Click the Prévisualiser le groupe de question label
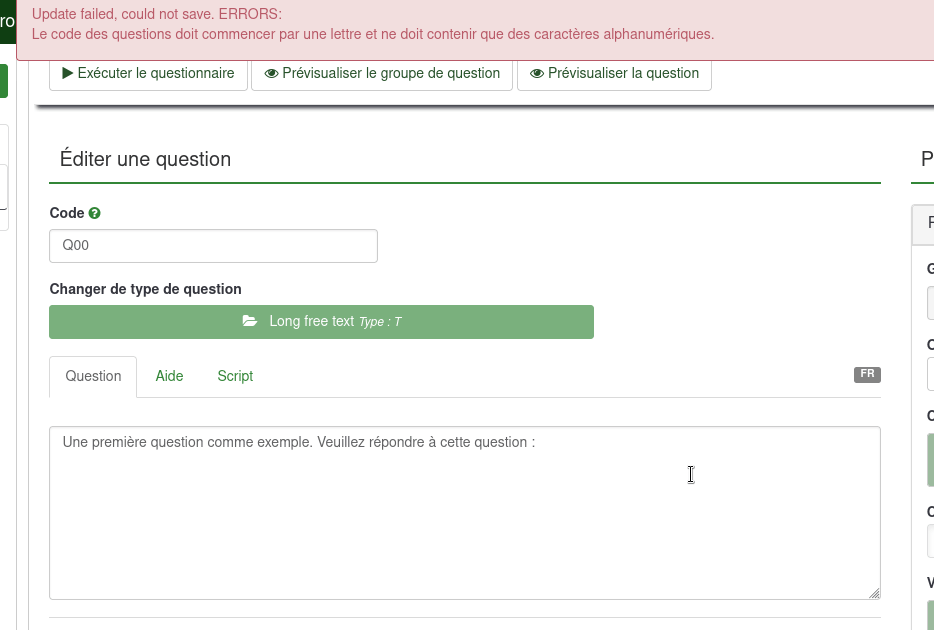Screen dimensions: 934x630 (391, 73)
